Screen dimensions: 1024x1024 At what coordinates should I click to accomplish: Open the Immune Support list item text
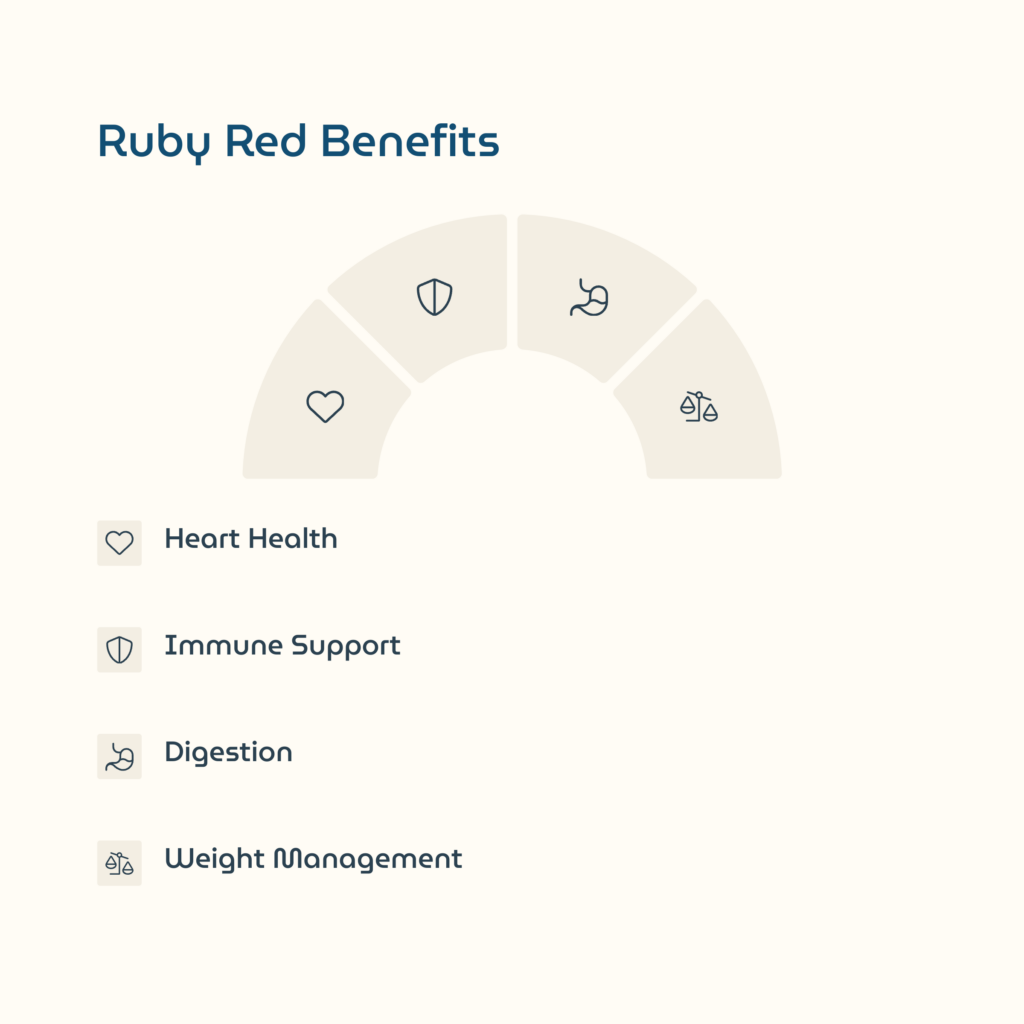click(282, 646)
